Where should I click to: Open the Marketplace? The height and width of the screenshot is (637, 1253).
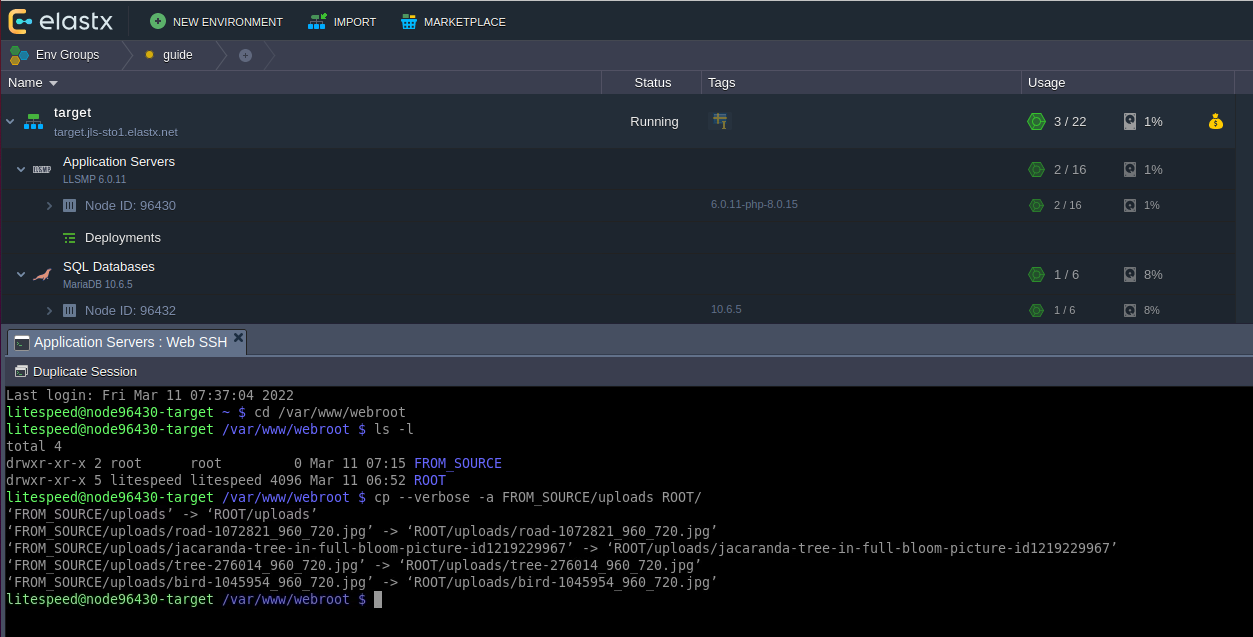[x=453, y=22]
